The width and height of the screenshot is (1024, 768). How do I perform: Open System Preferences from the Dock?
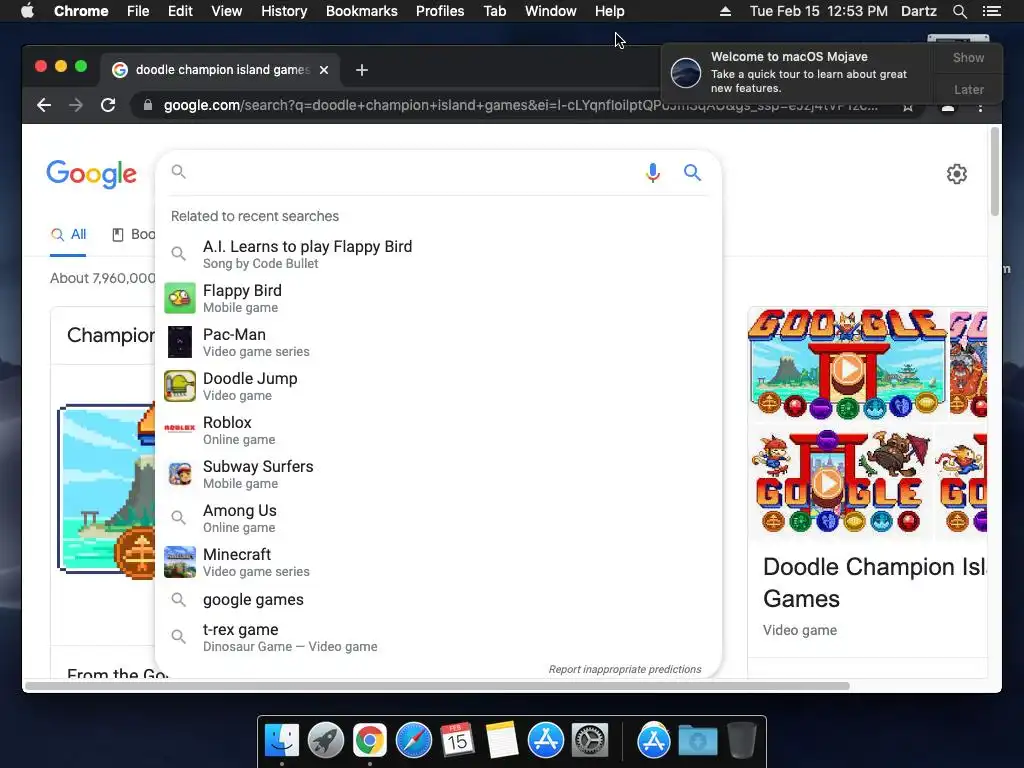point(590,741)
